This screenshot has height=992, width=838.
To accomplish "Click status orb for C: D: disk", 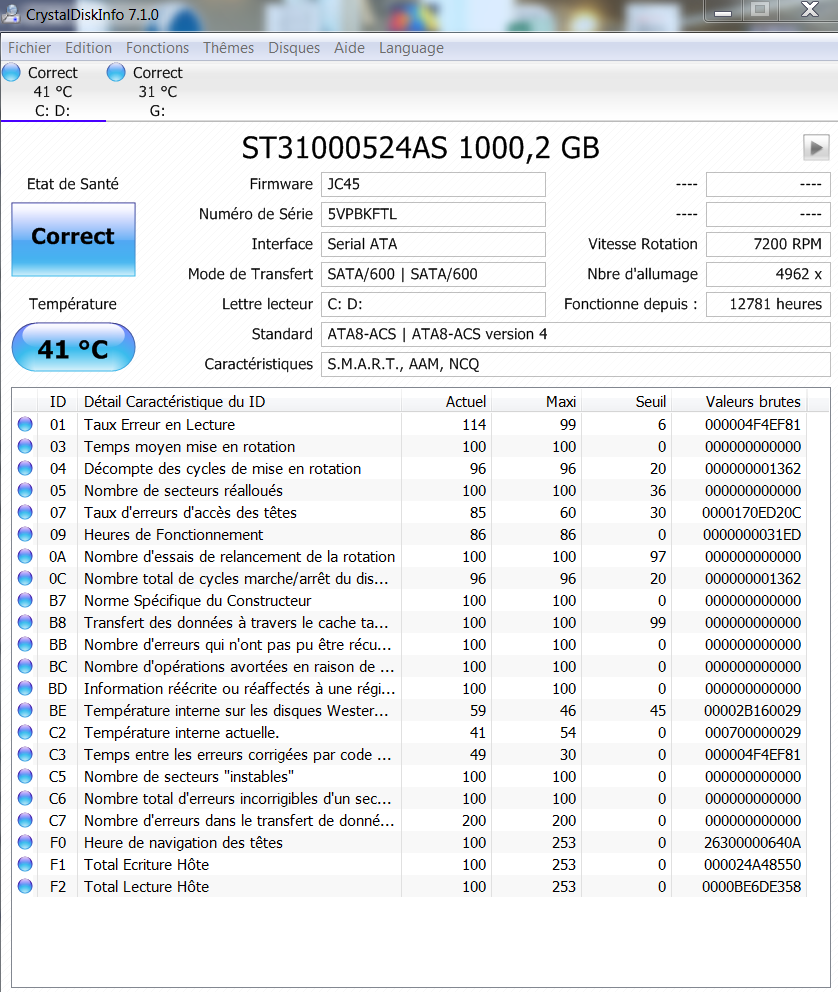I will coord(11,73).
